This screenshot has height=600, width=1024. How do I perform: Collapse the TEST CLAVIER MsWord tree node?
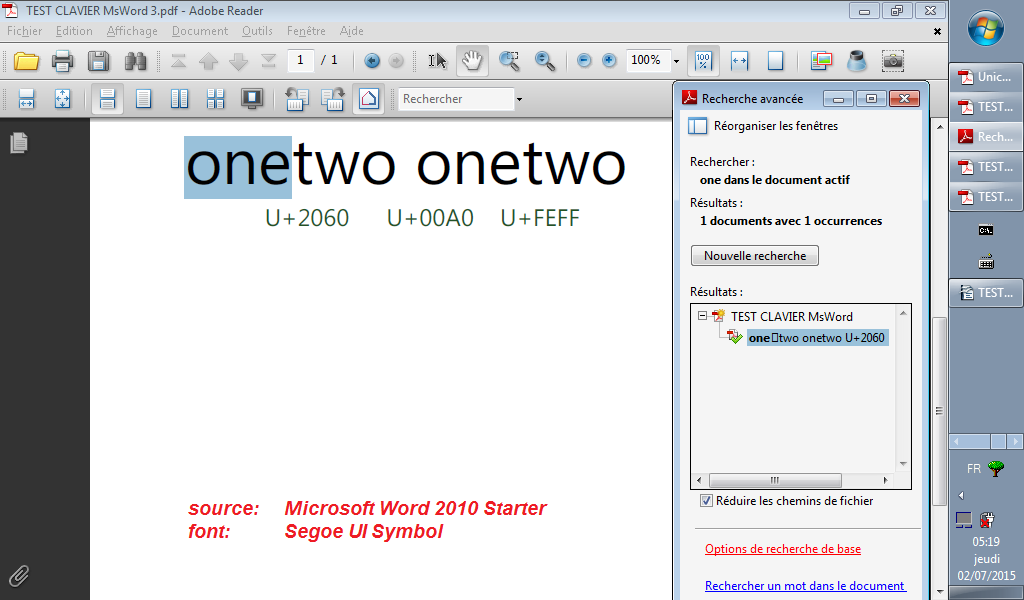(x=702, y=316)
